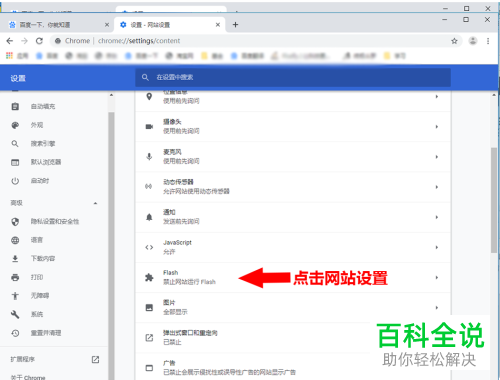
Task: Click the 语言 globe icon
Action: tap(15, 240)
